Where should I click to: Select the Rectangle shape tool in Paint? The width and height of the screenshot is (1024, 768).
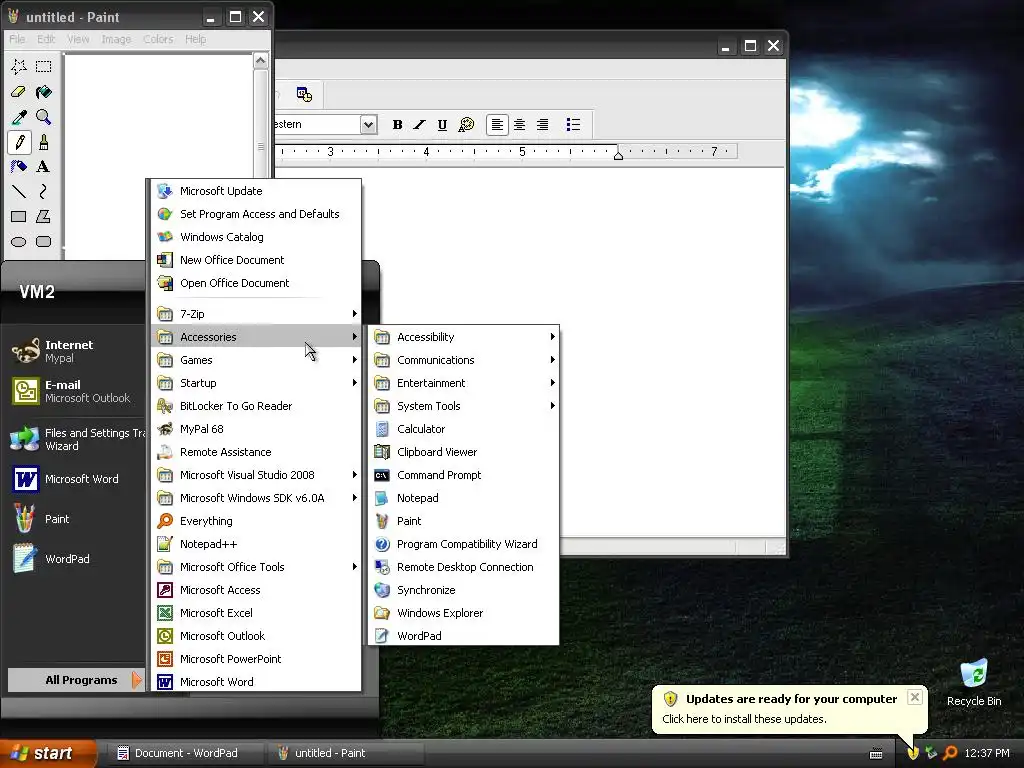click(19, 216)
